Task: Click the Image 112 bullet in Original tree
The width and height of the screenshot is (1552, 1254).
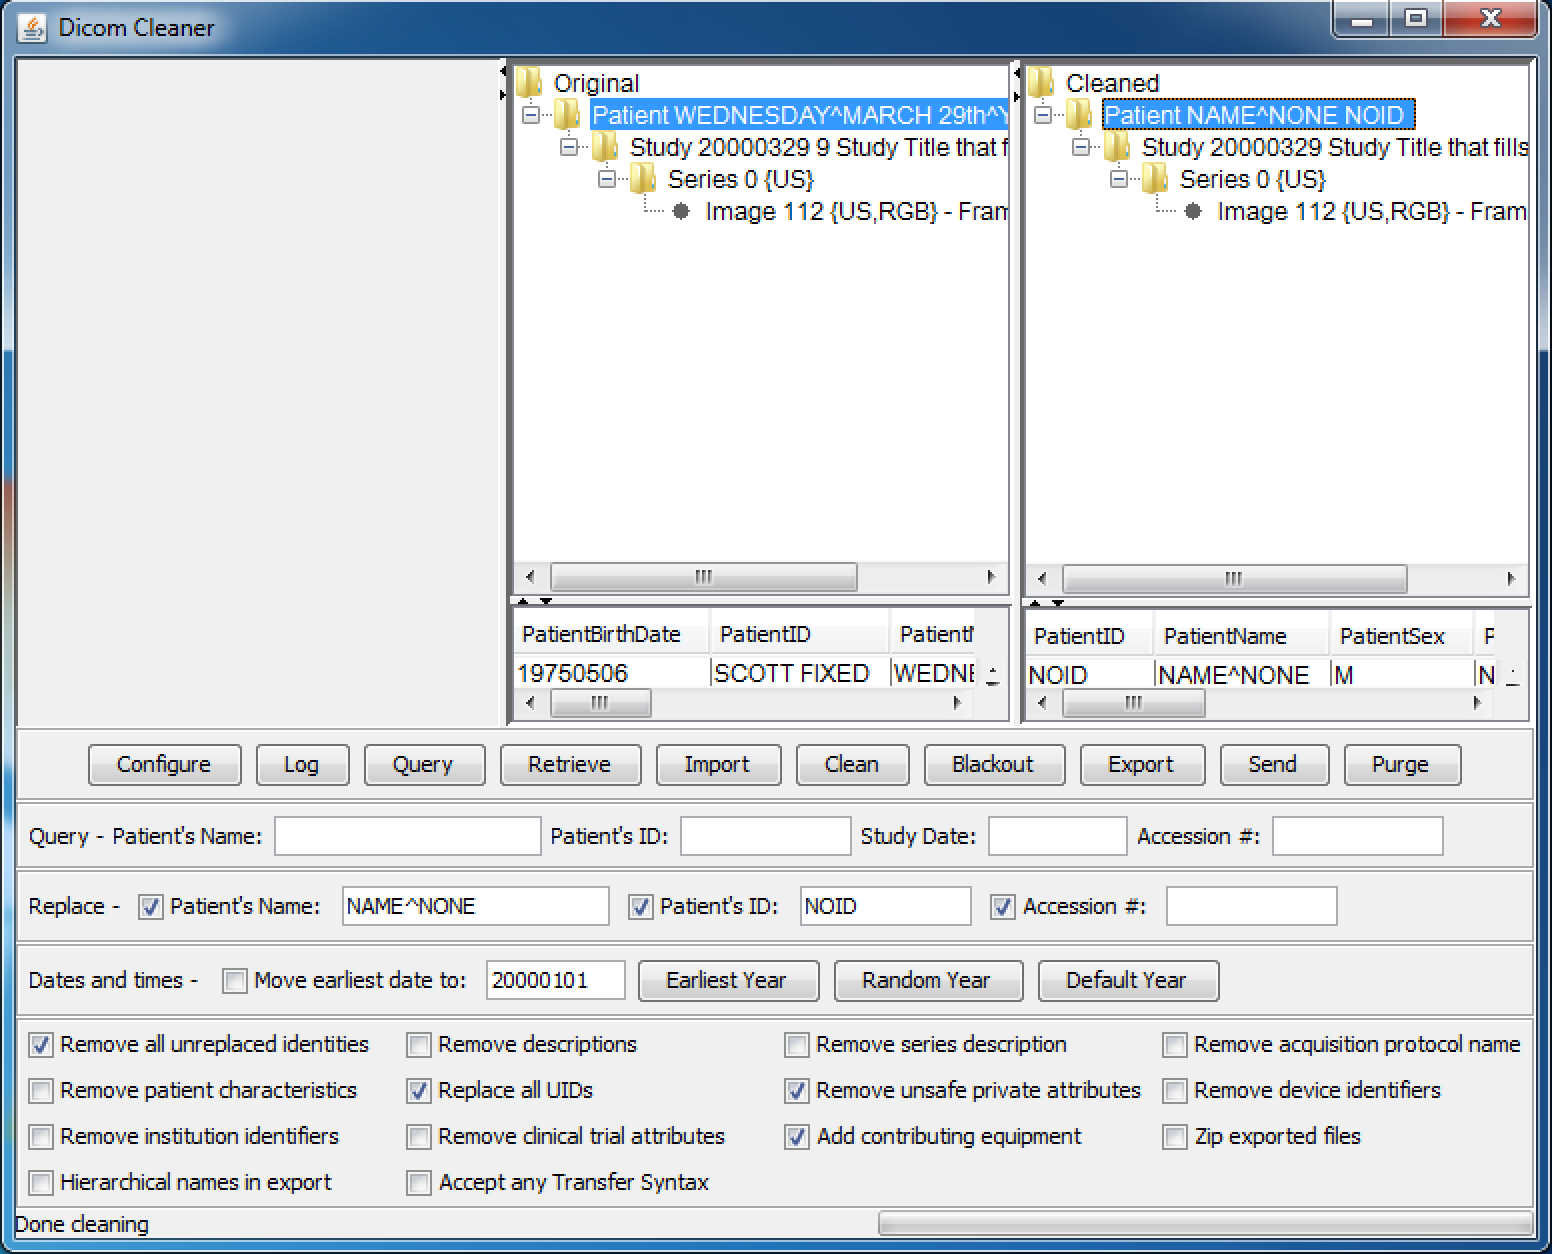Action: [681, 211]
